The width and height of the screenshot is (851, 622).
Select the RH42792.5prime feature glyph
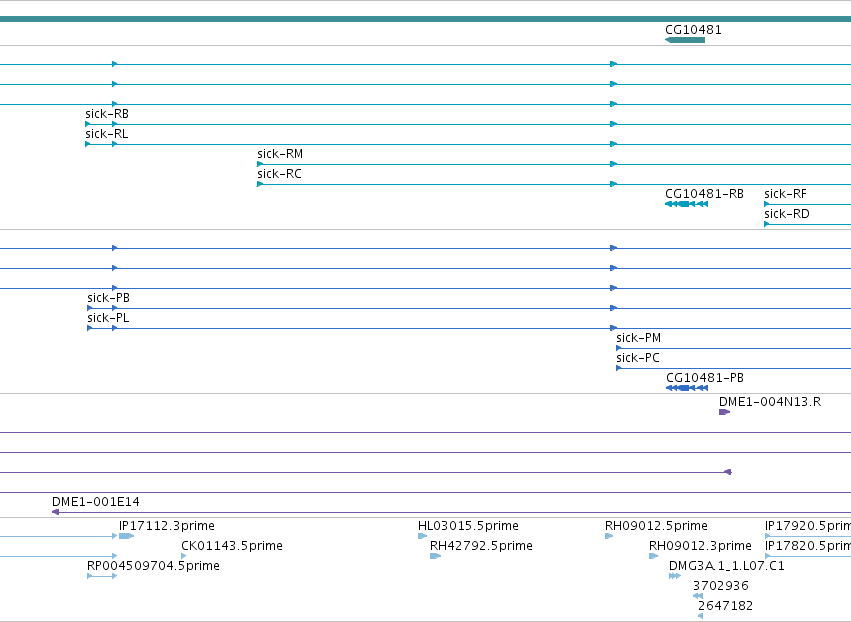click(x=435, y=556)
